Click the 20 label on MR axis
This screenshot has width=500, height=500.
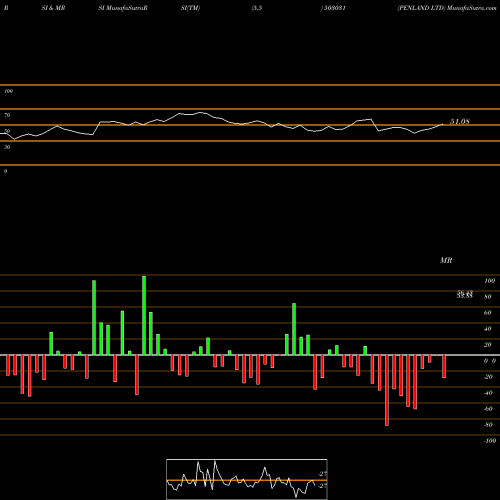488,345
